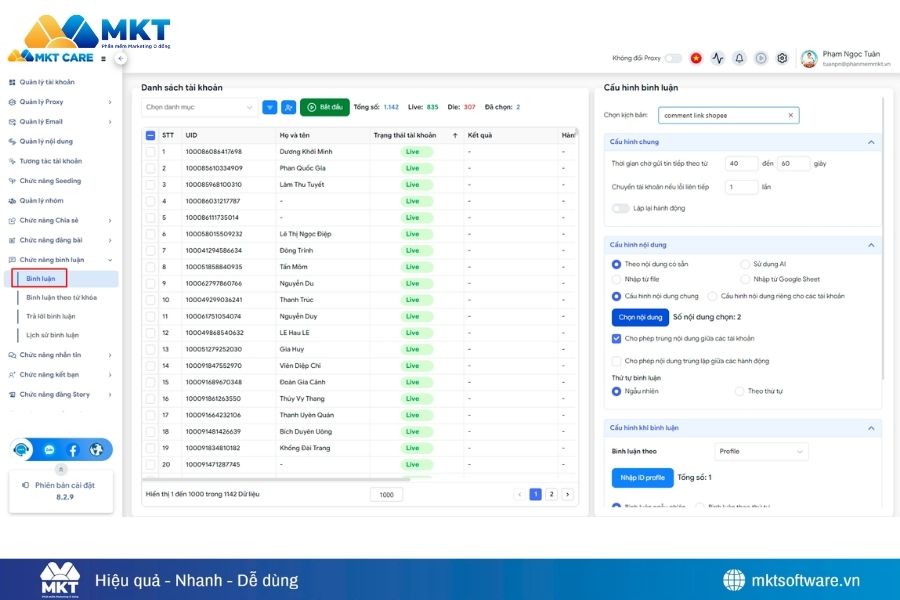Open Bình luận theo từ khóa menu item
Screen dimensions: 900x600
click(x=61, y=297)
